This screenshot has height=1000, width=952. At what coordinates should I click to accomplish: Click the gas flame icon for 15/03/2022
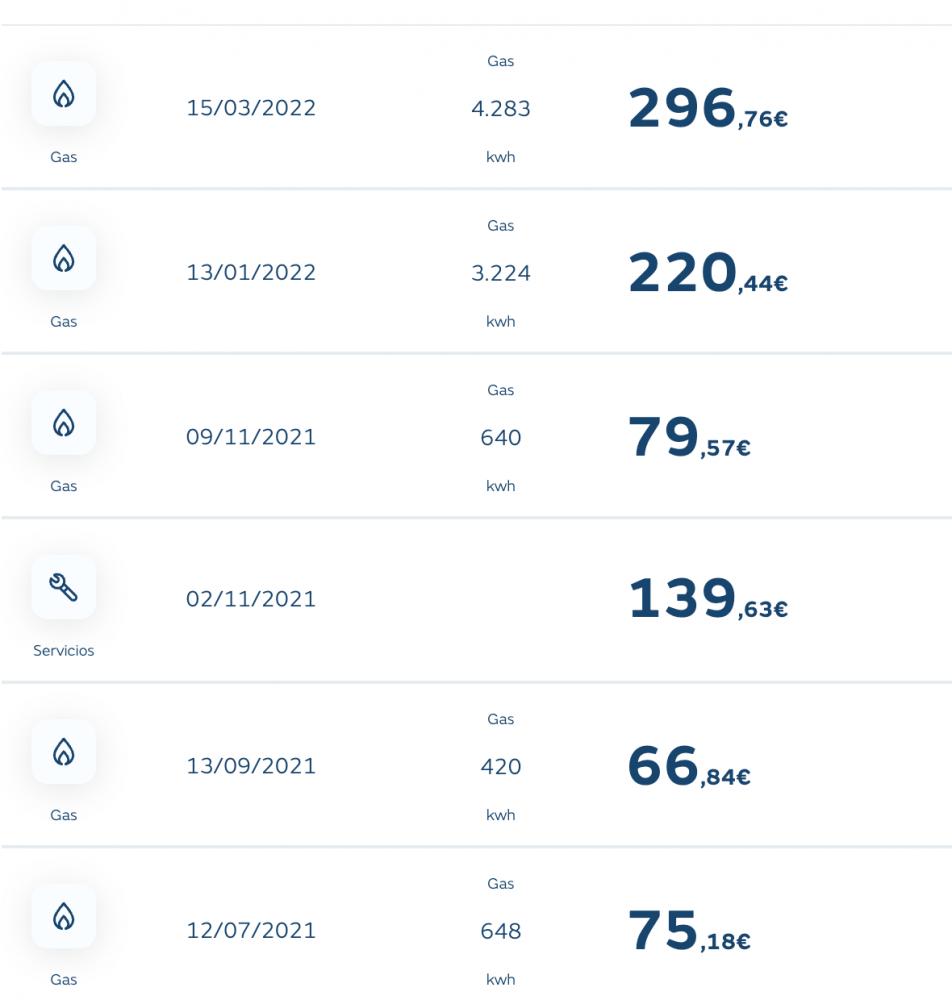pos(64,94)
